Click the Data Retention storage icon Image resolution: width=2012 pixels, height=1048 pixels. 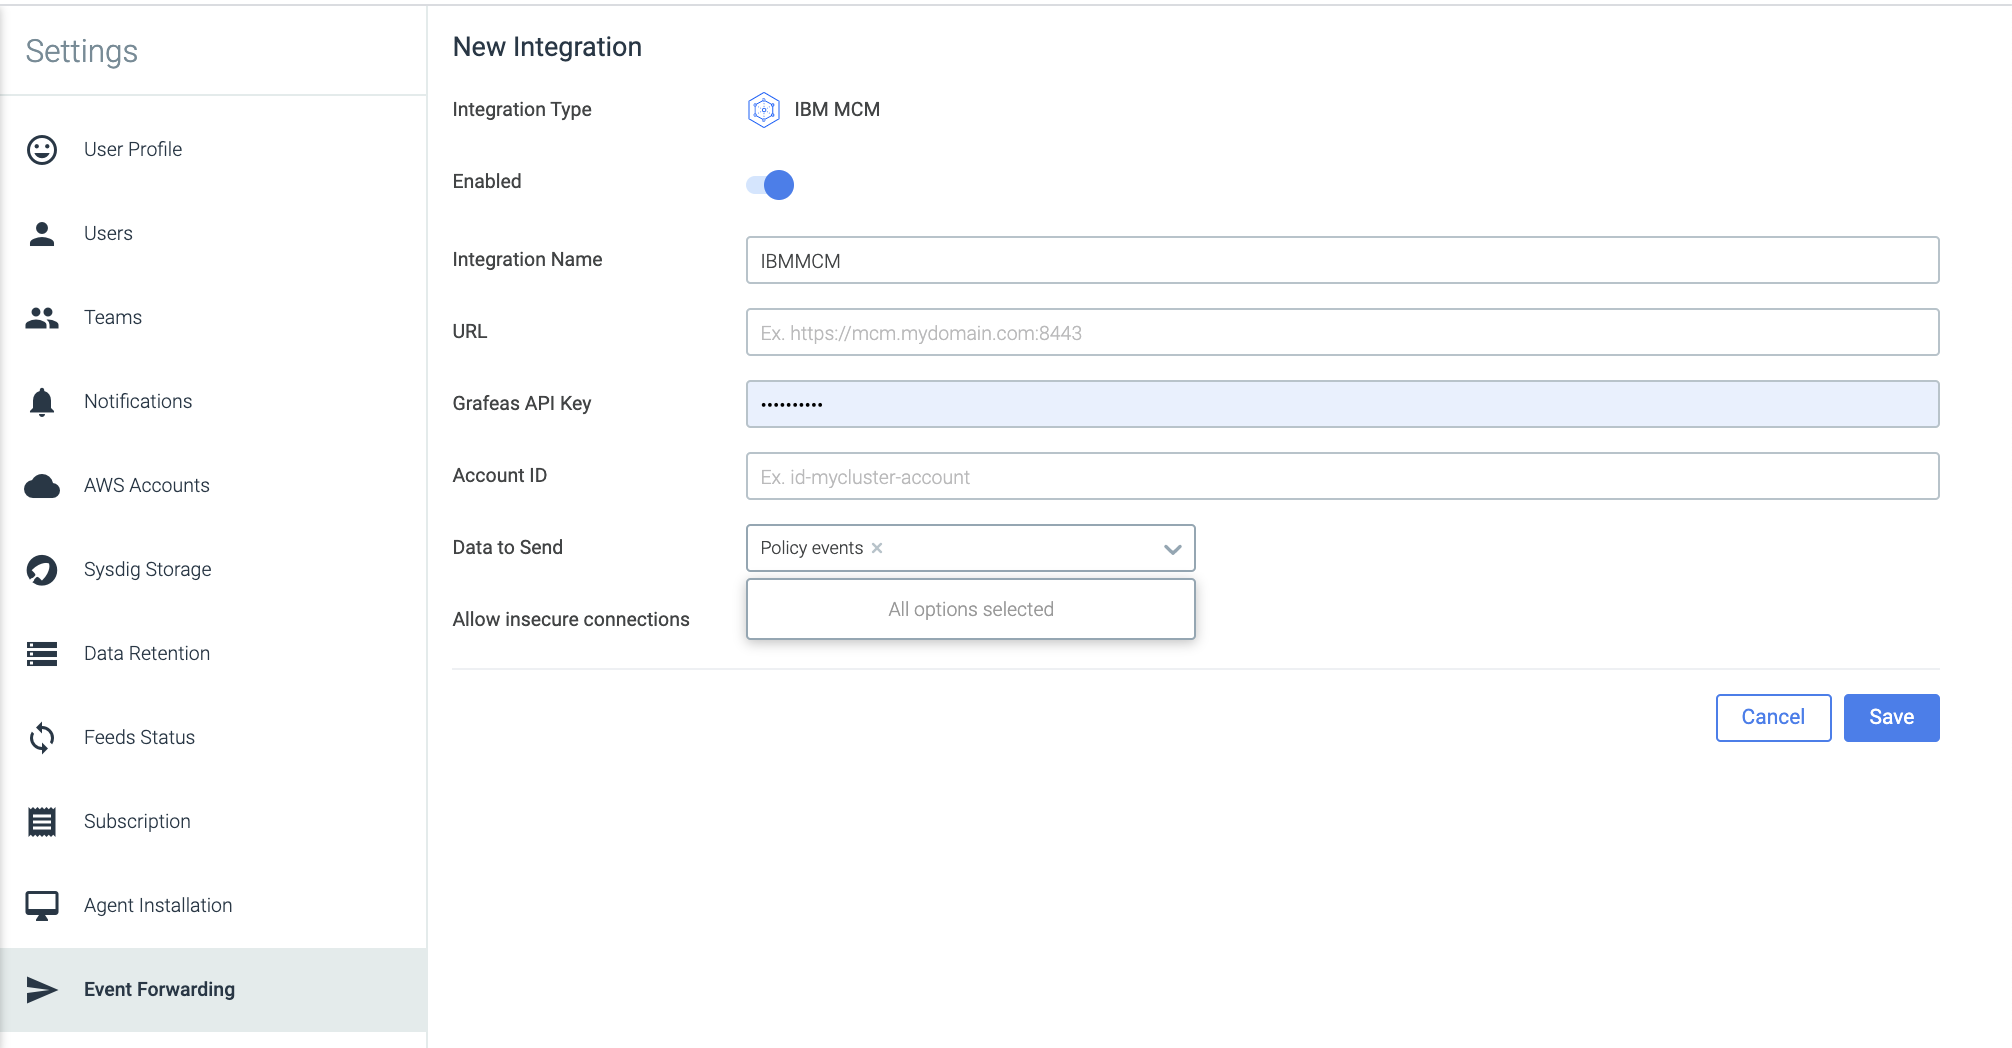[x=42, y=654]
